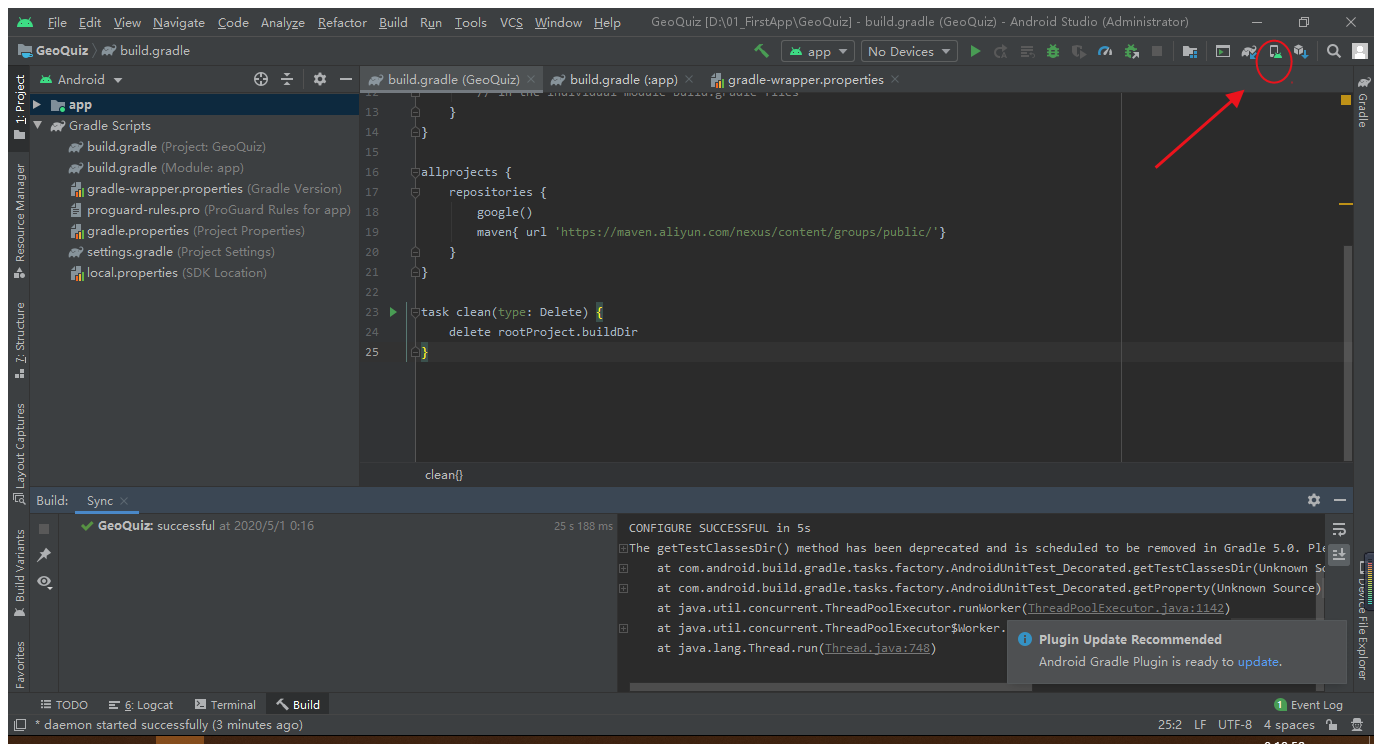This screenshot has height=744, width=1382.
Task: Hide the Build tool window
Action: 1340,500
